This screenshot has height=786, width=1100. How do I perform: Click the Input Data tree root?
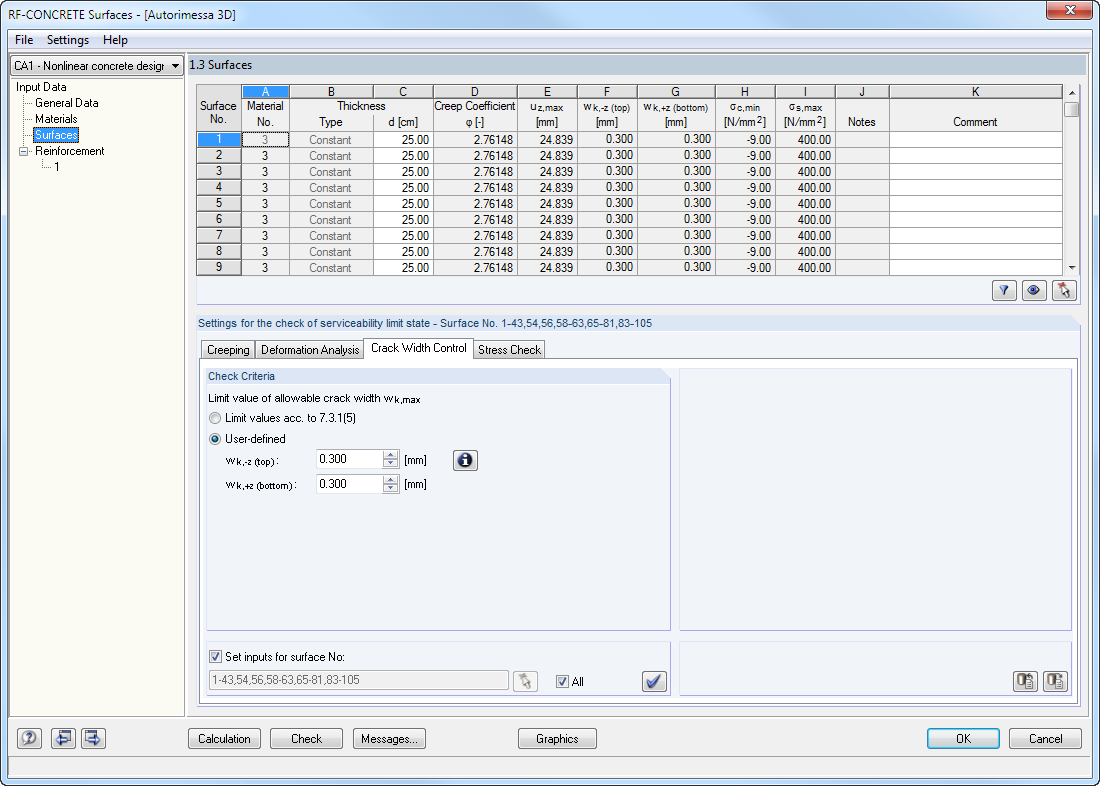point(41,87)
